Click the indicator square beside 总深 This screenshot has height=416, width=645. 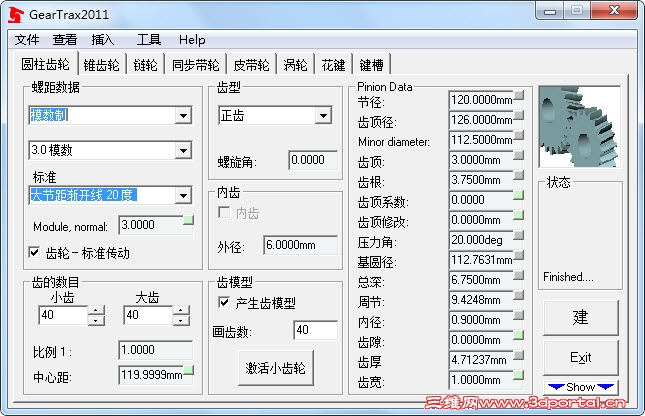click(x=519, y=275)
